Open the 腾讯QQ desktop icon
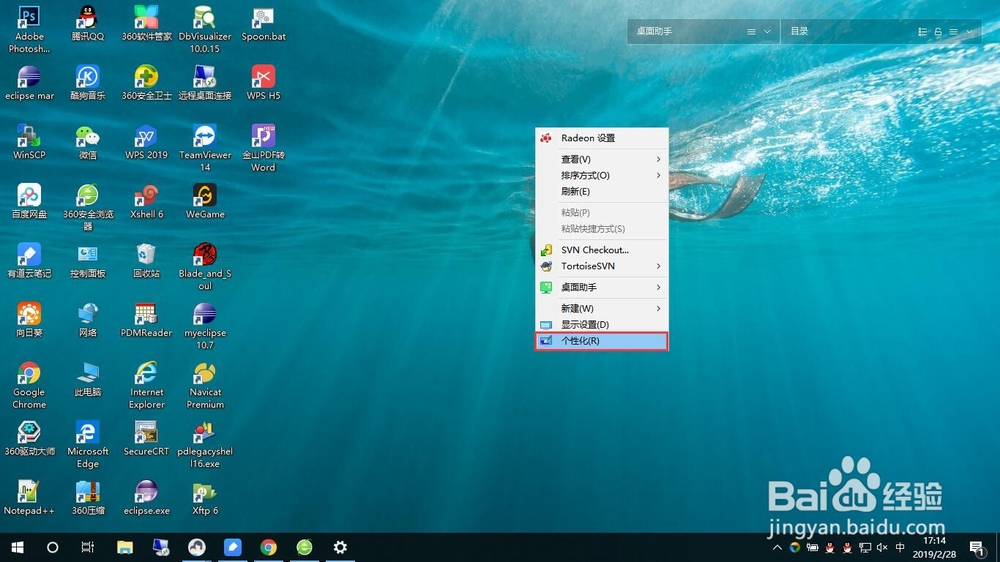The height and width of the screenshot is (562, 1000). 87,24
